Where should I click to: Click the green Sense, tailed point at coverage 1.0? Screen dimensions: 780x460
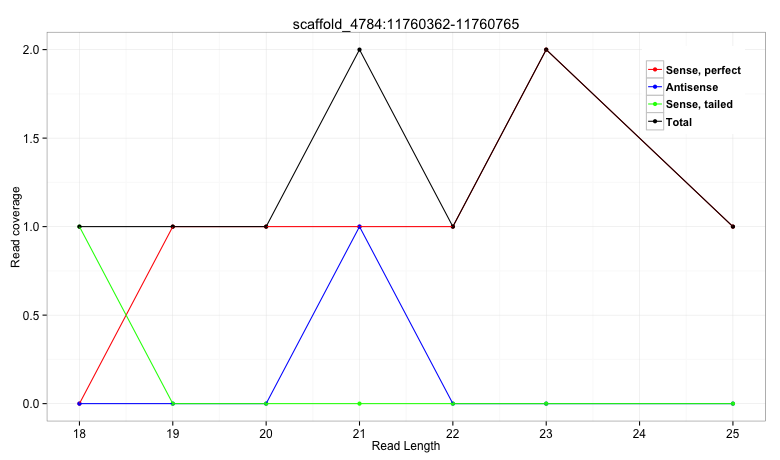[x=79, y=227]
